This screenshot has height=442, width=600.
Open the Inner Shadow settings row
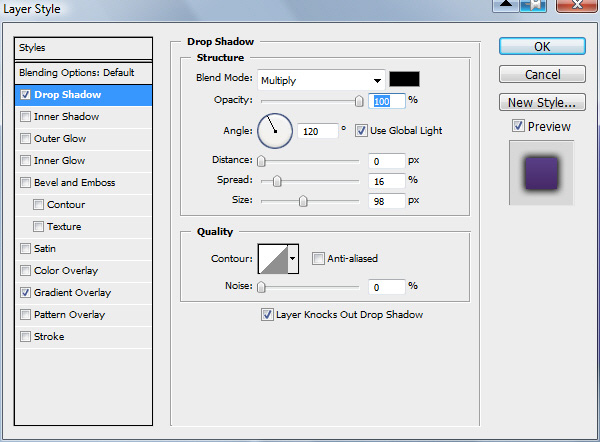(83, 117)
